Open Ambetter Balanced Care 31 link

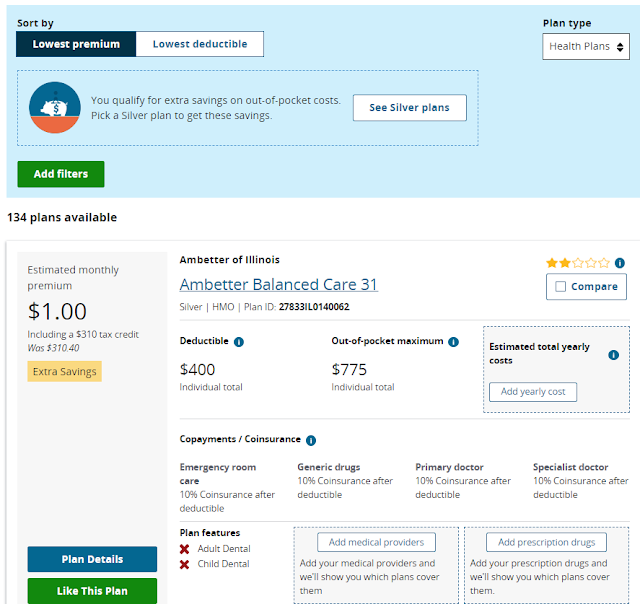[x=279, y=285]
